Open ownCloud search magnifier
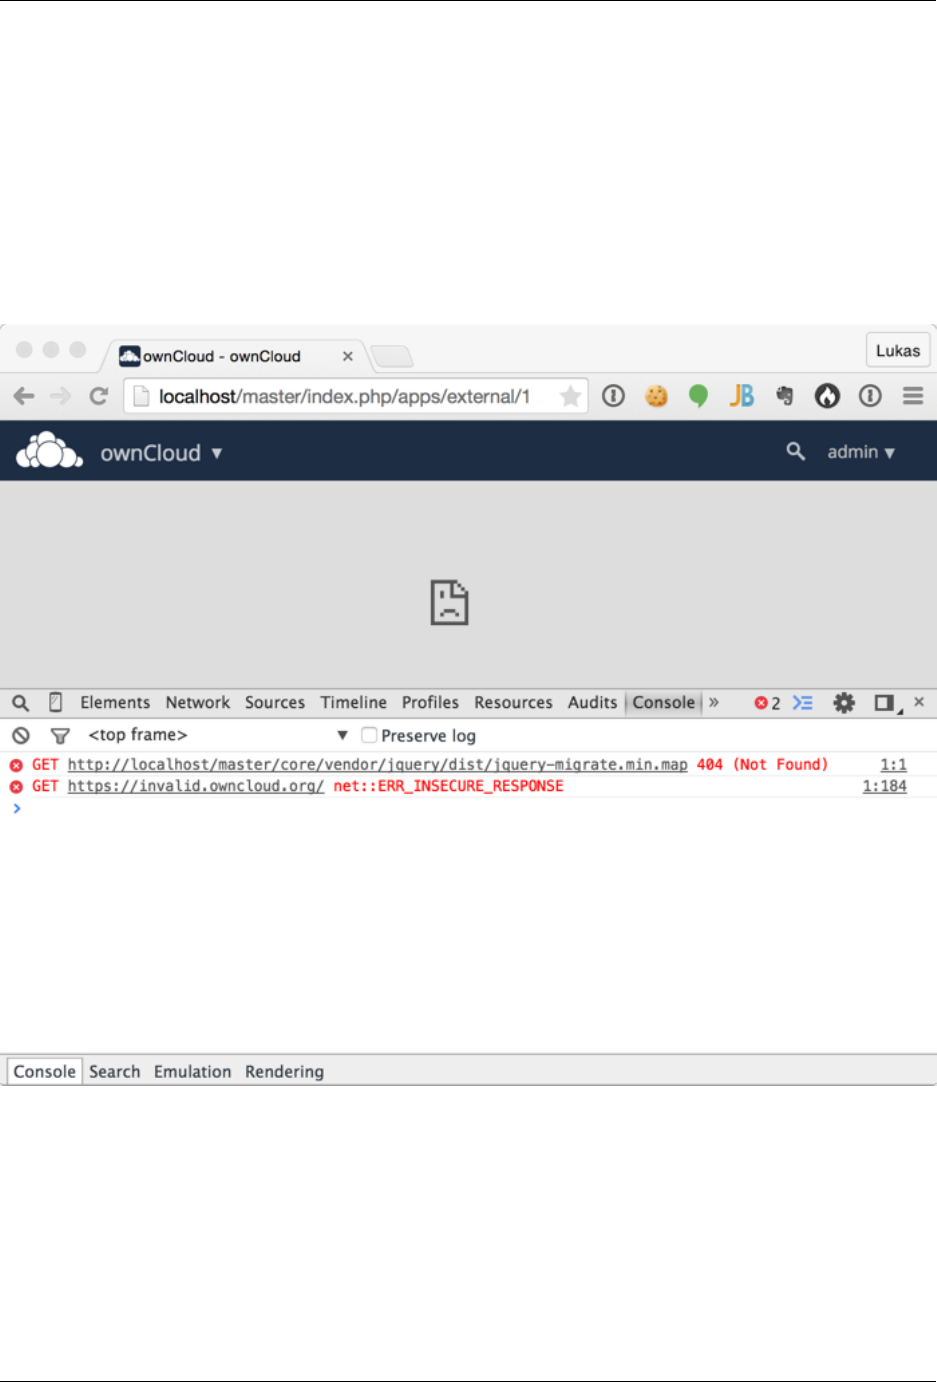937x1382 pixels. pos(796,451)
